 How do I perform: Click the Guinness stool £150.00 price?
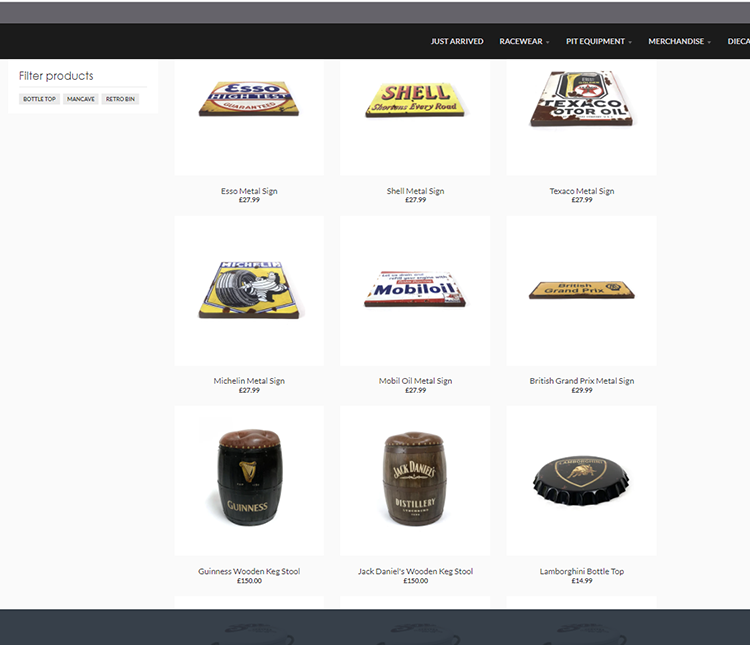coord(249,581)
